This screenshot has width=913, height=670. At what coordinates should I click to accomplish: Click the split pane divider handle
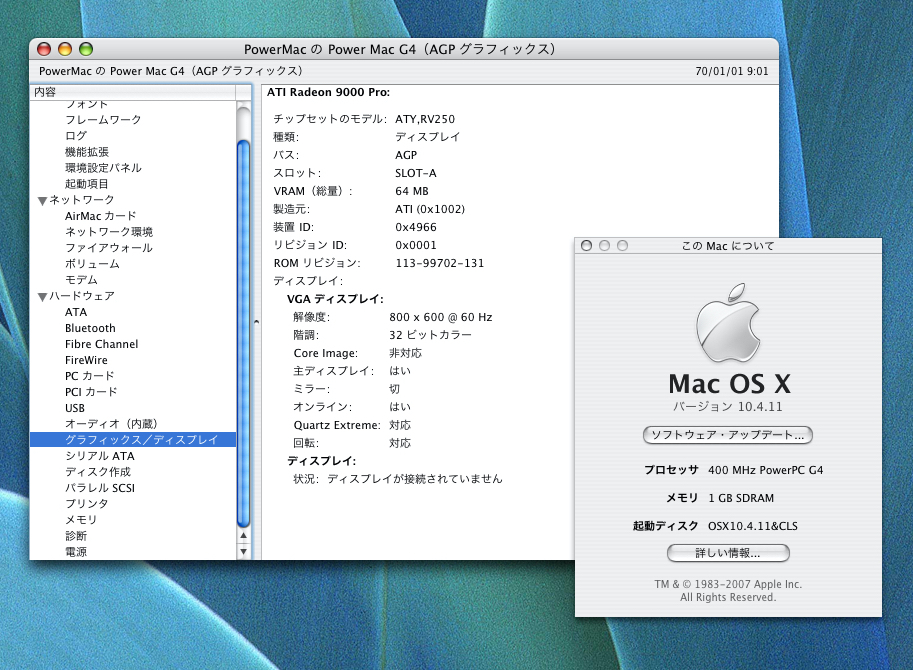point(256,322)
